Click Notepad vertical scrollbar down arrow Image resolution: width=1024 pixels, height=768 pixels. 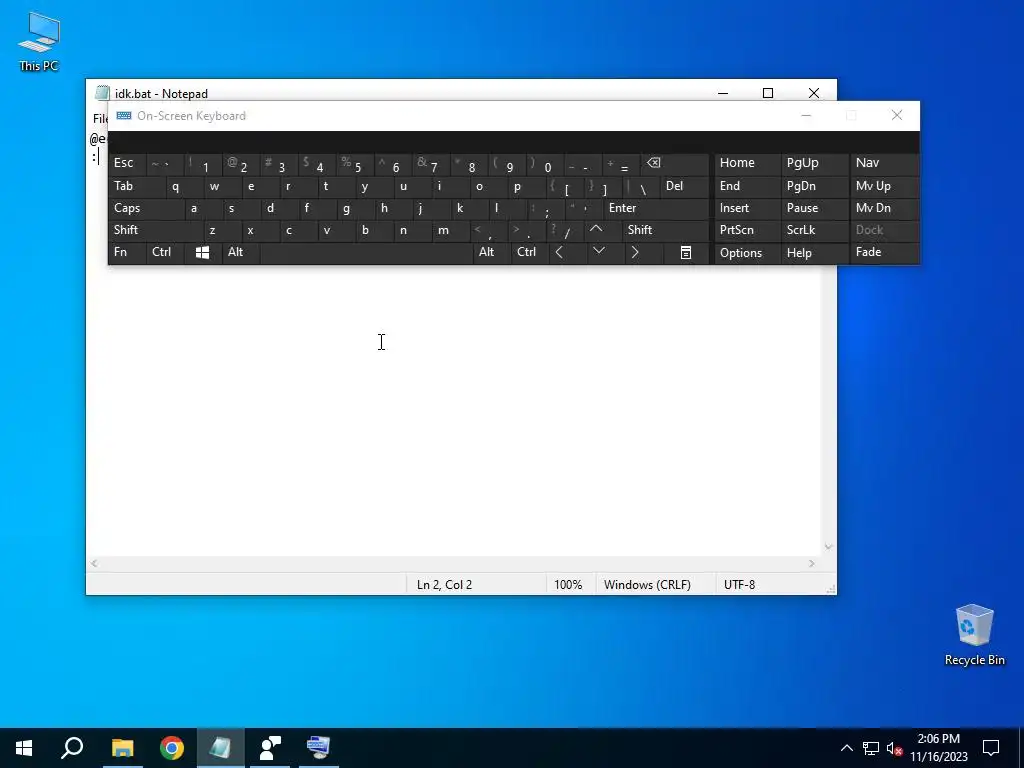tap(828, 547)
